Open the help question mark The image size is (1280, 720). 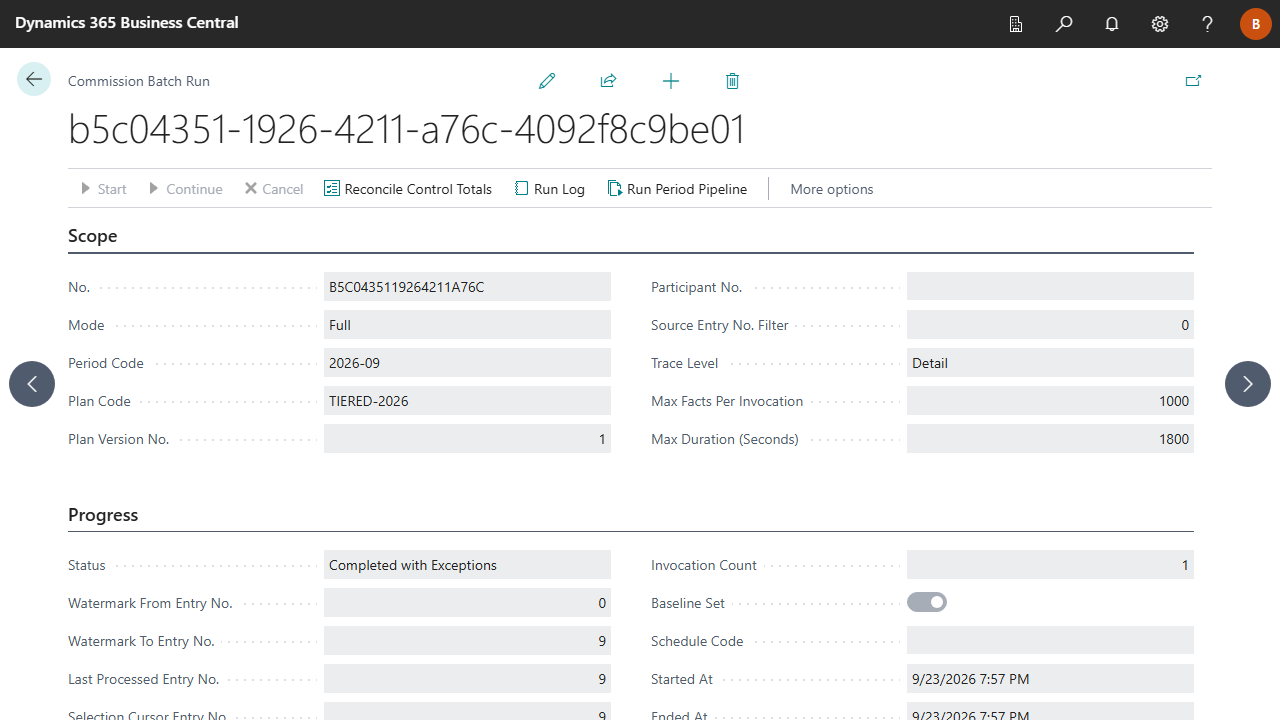click(x=1208, y=24)
